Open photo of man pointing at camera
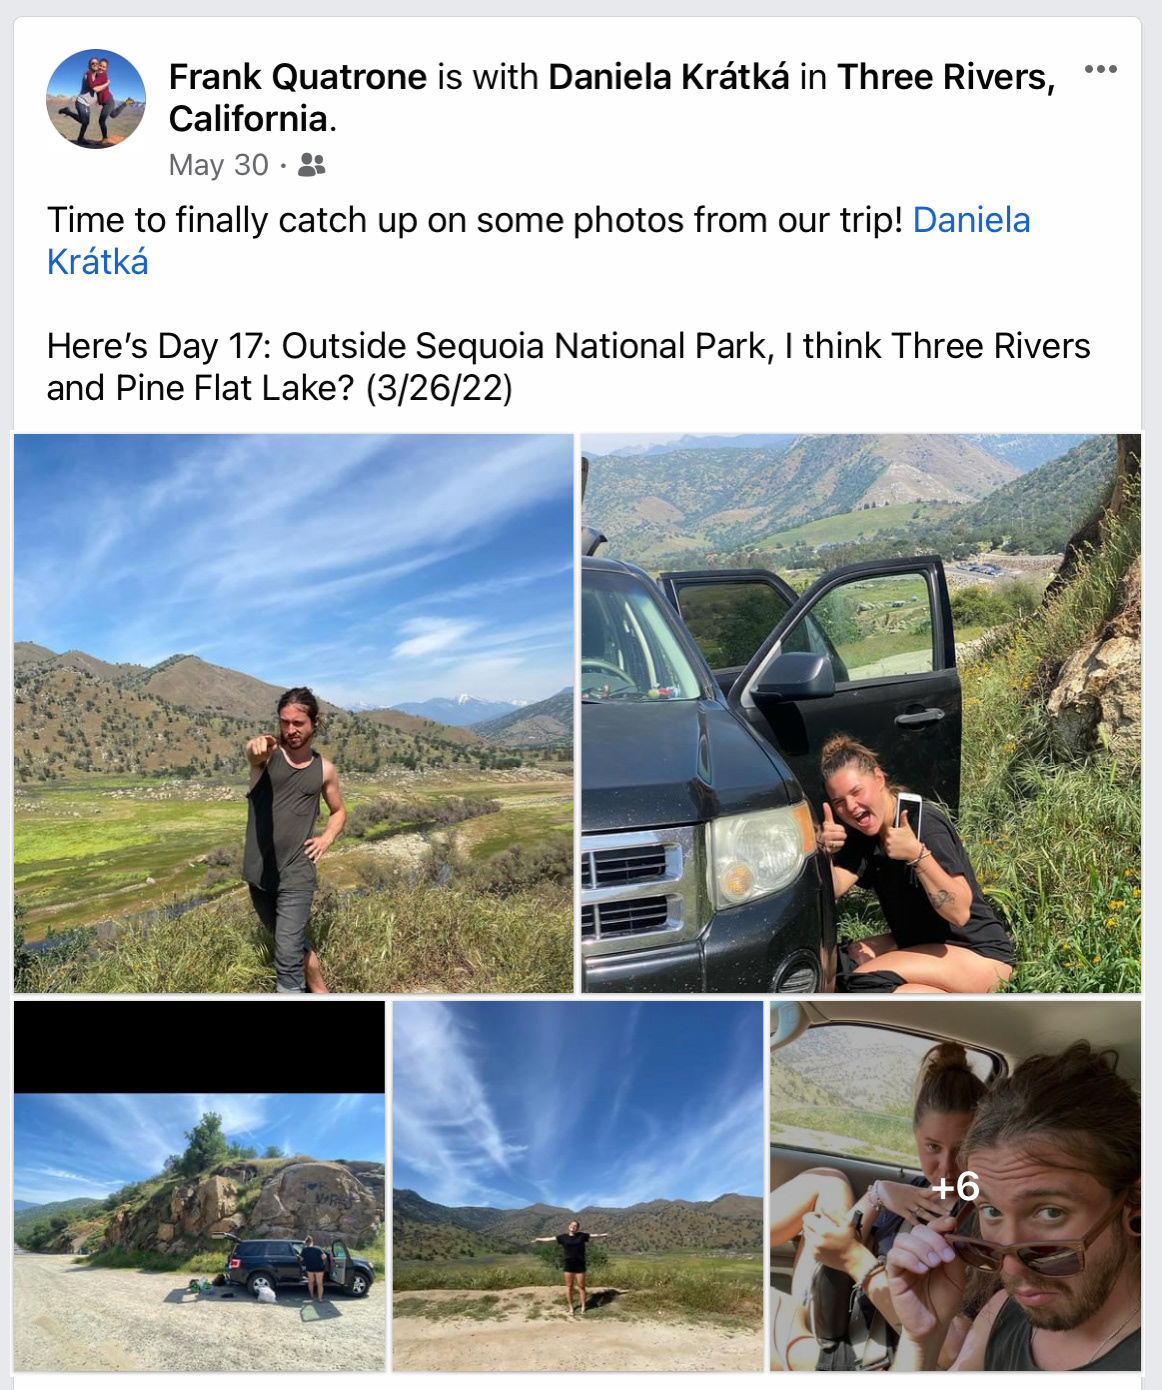The image size is (1162, 1390). click(293, 713)
